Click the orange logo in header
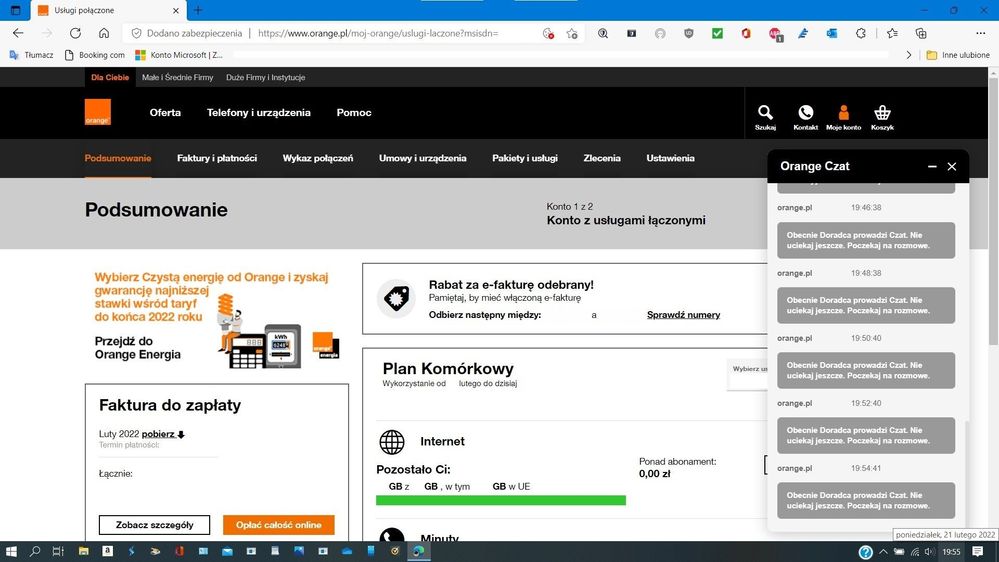 tap(97, 112)
